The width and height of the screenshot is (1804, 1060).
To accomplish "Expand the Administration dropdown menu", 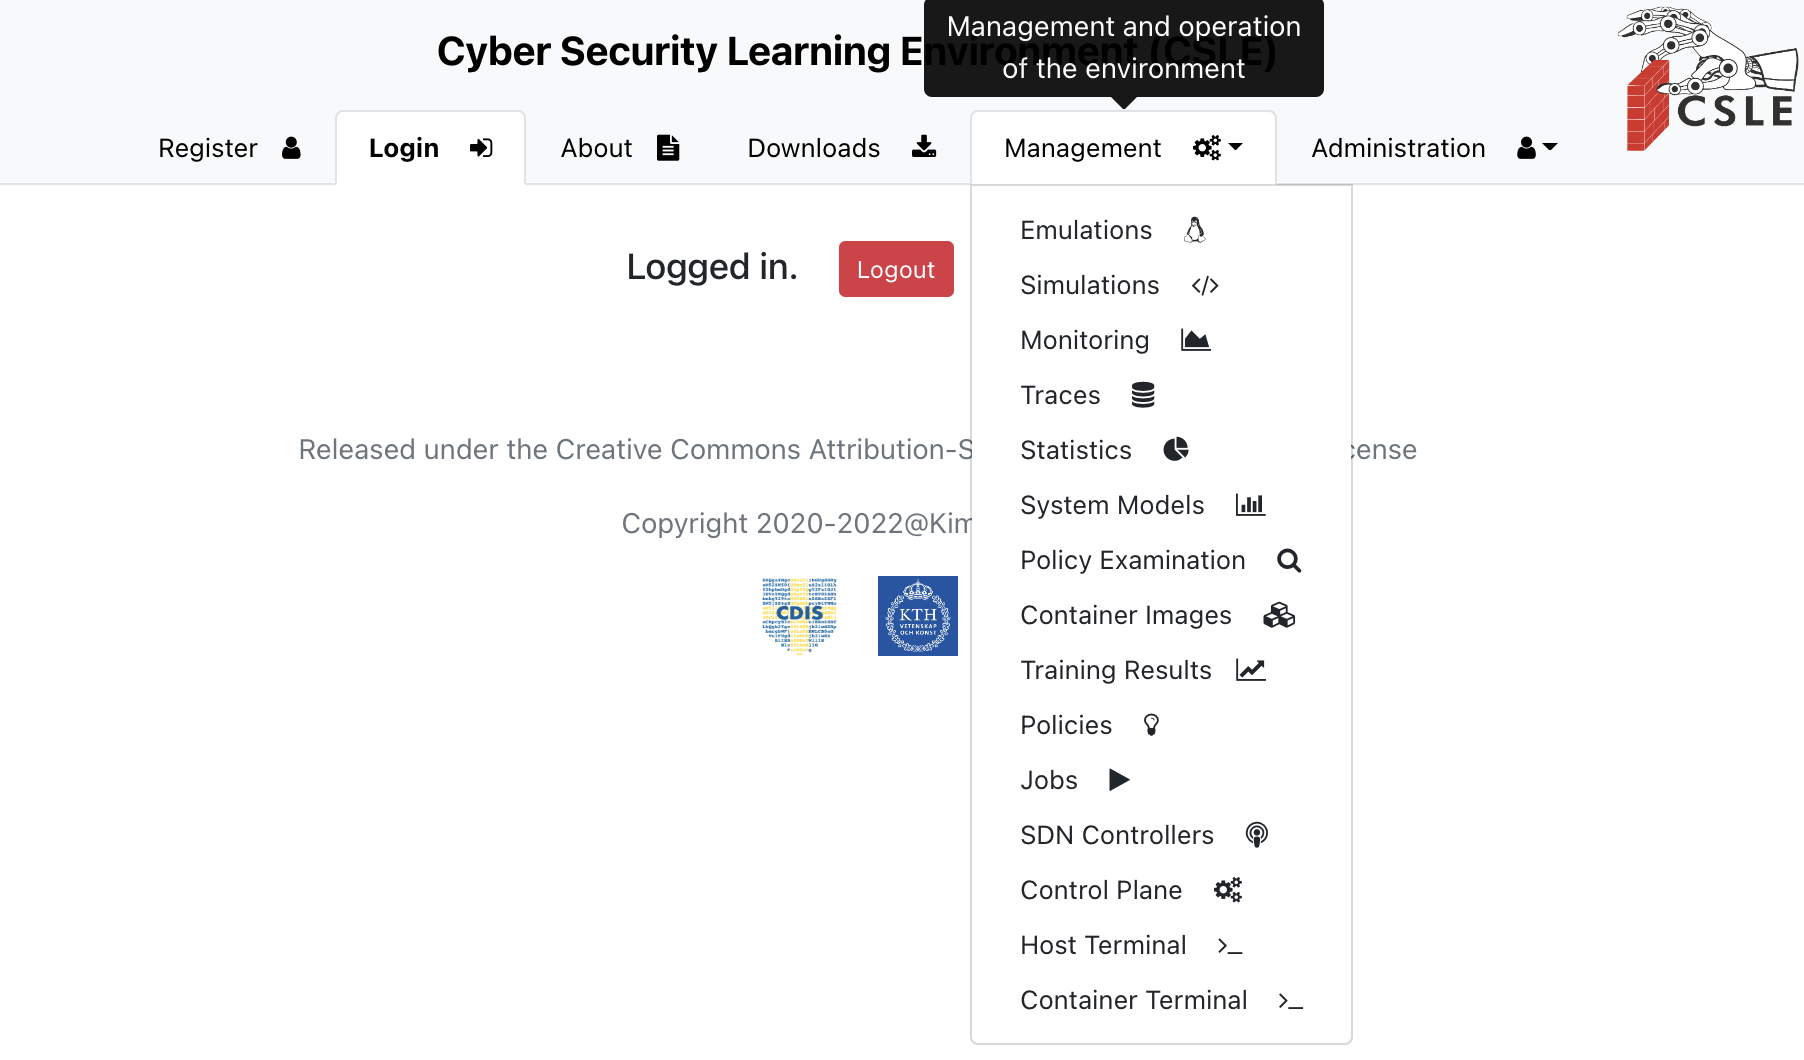I will (1433, 148).
